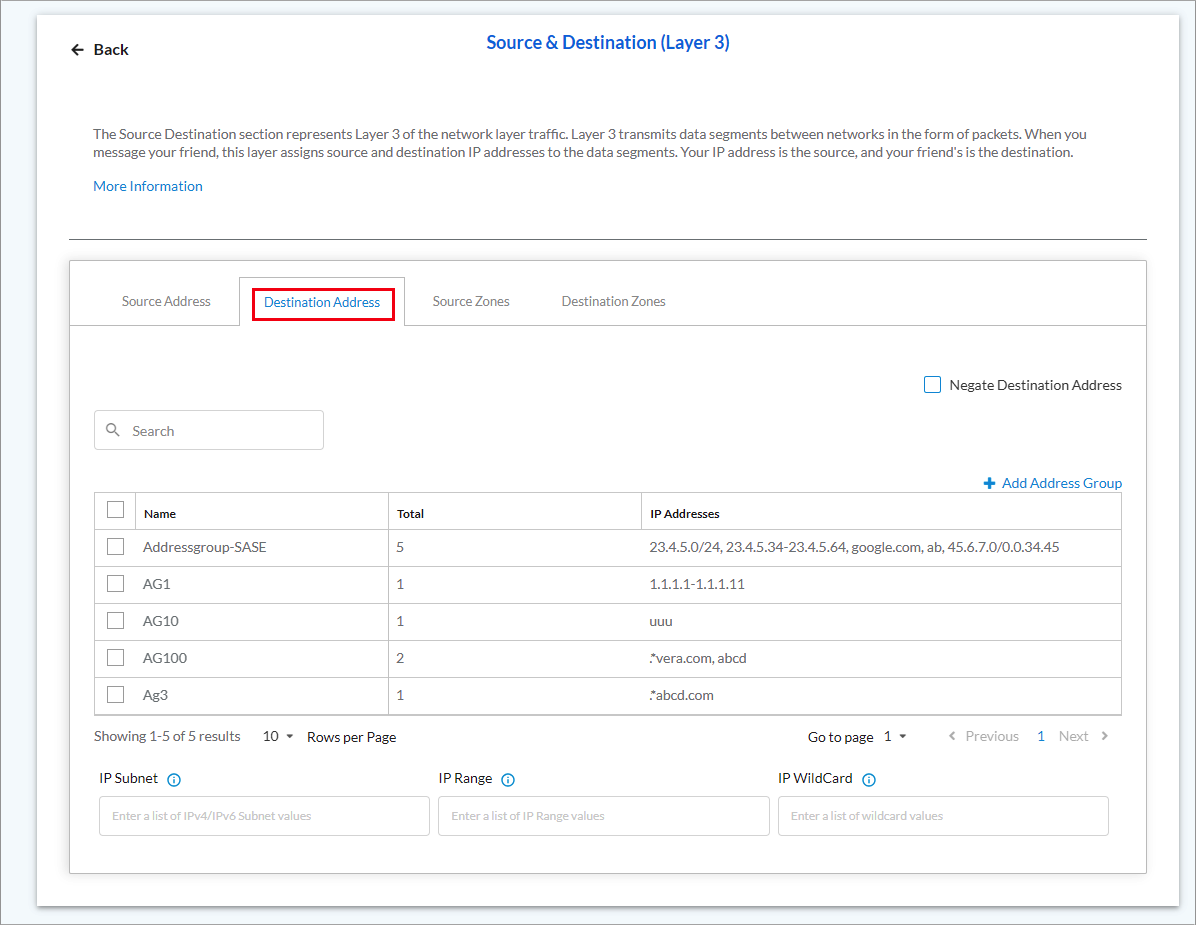Image resolution: width=1196 pixels, height=925 pixels.
Task: Focus the IP WildCard values field
Action: pyautogui.click(x=943, y=816)
